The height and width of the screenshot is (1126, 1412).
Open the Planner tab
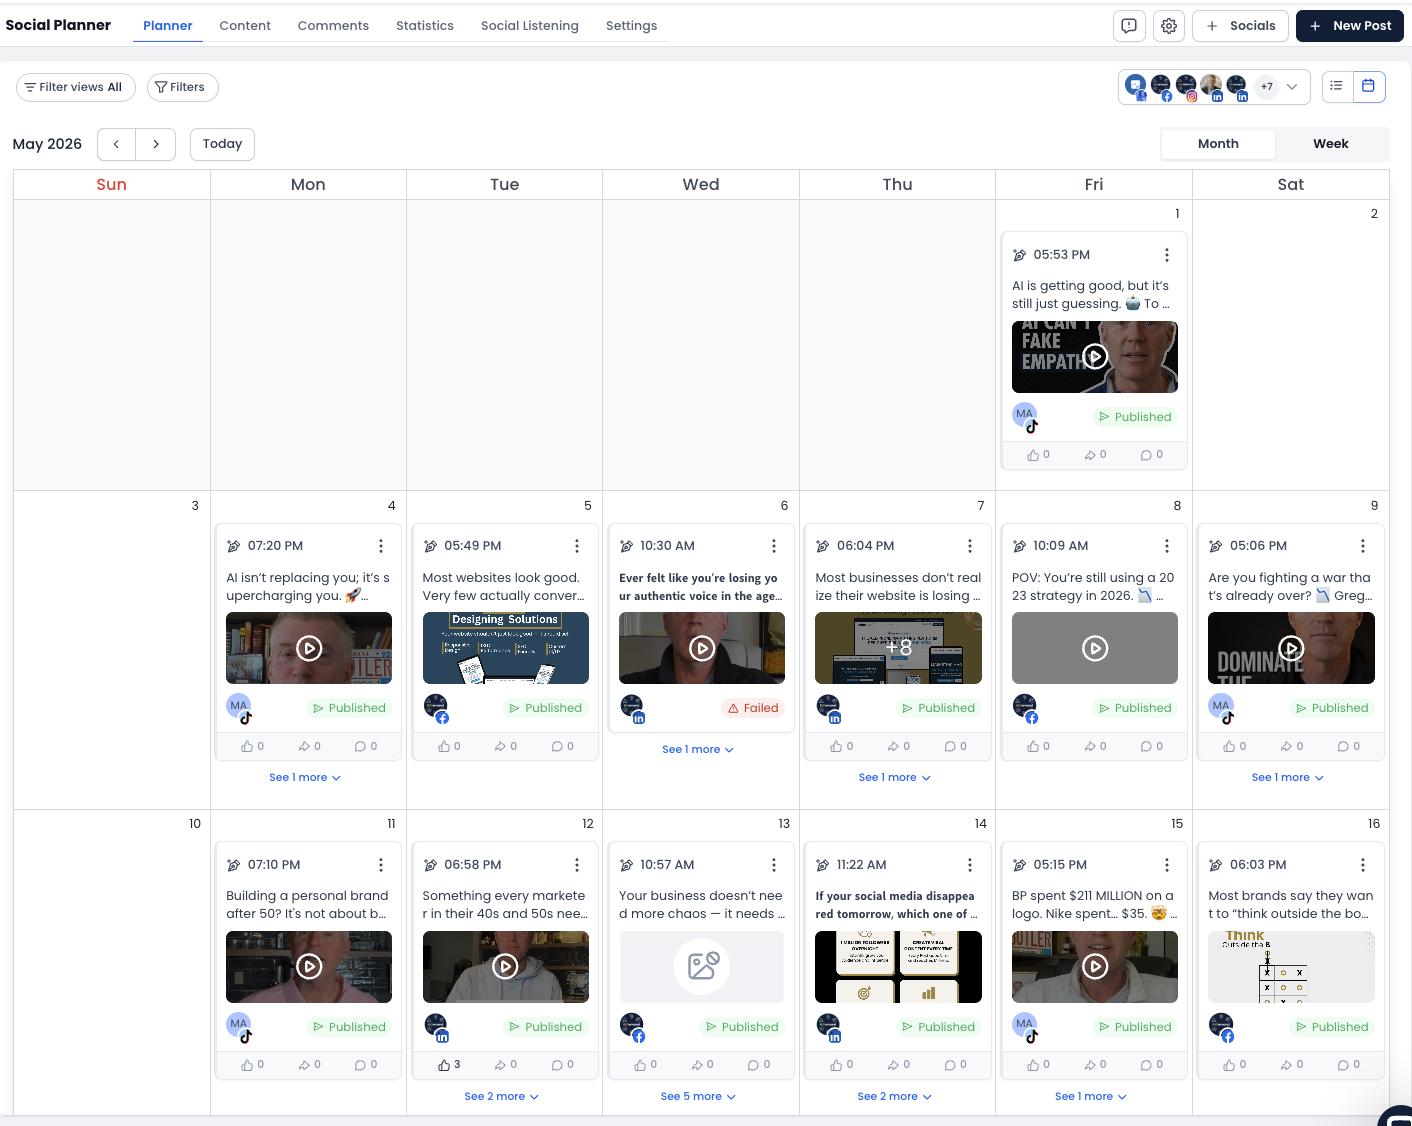[x=168, y=26]
